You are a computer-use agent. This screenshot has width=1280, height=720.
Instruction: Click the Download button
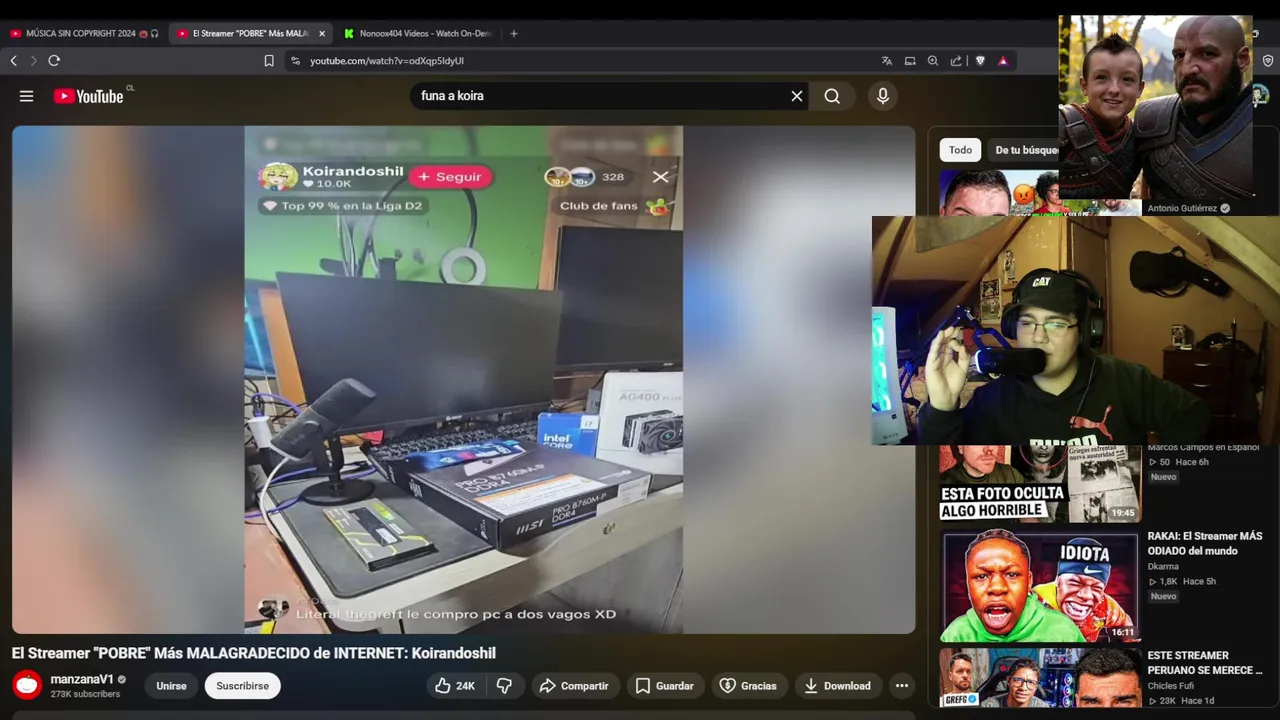click(837, 686)
